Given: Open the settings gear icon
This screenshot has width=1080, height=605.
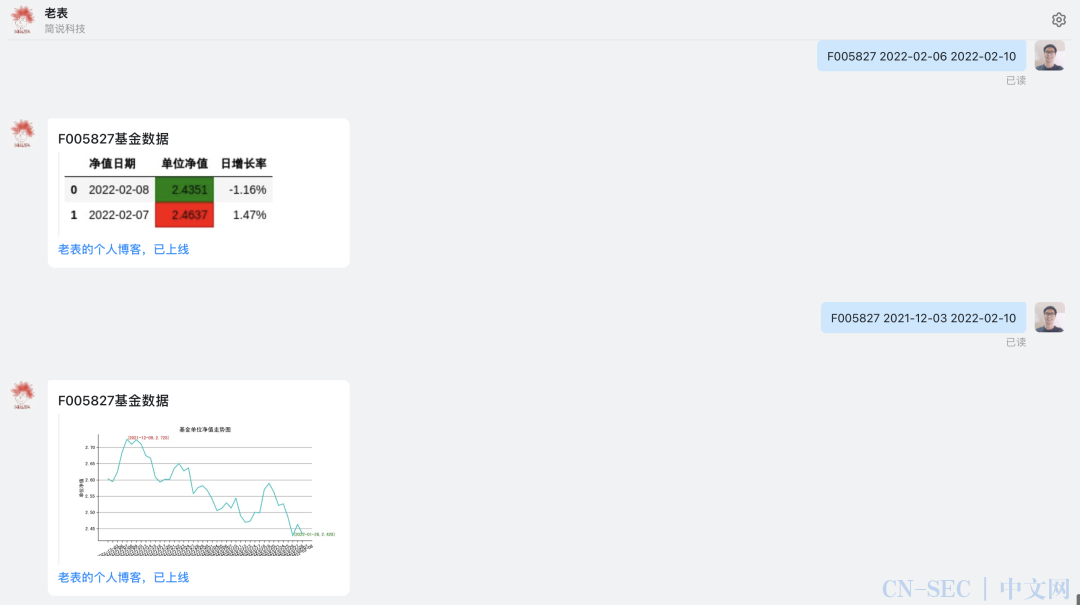Looking at the screenshot, I should click(x=1059, y=20).
